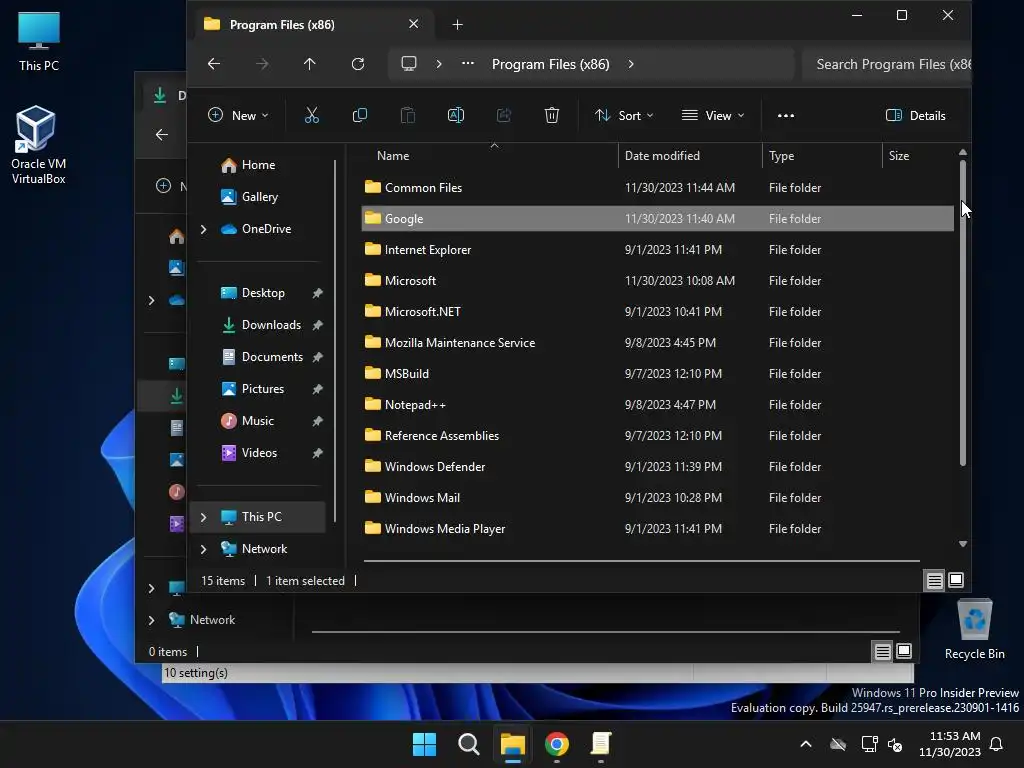Toggle the Details pane button
Screen dimensions: 1024x768
916,116
